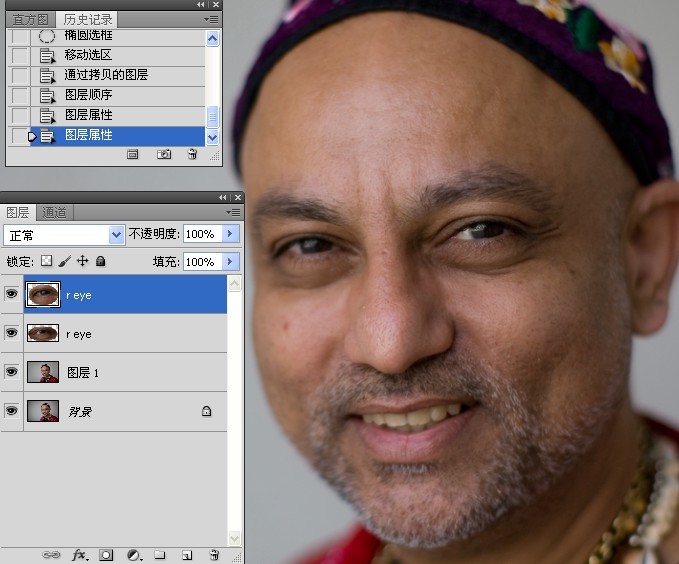679x564 pixels.
Task: Switch to the 通道 tab
Action: coord(54,213)
